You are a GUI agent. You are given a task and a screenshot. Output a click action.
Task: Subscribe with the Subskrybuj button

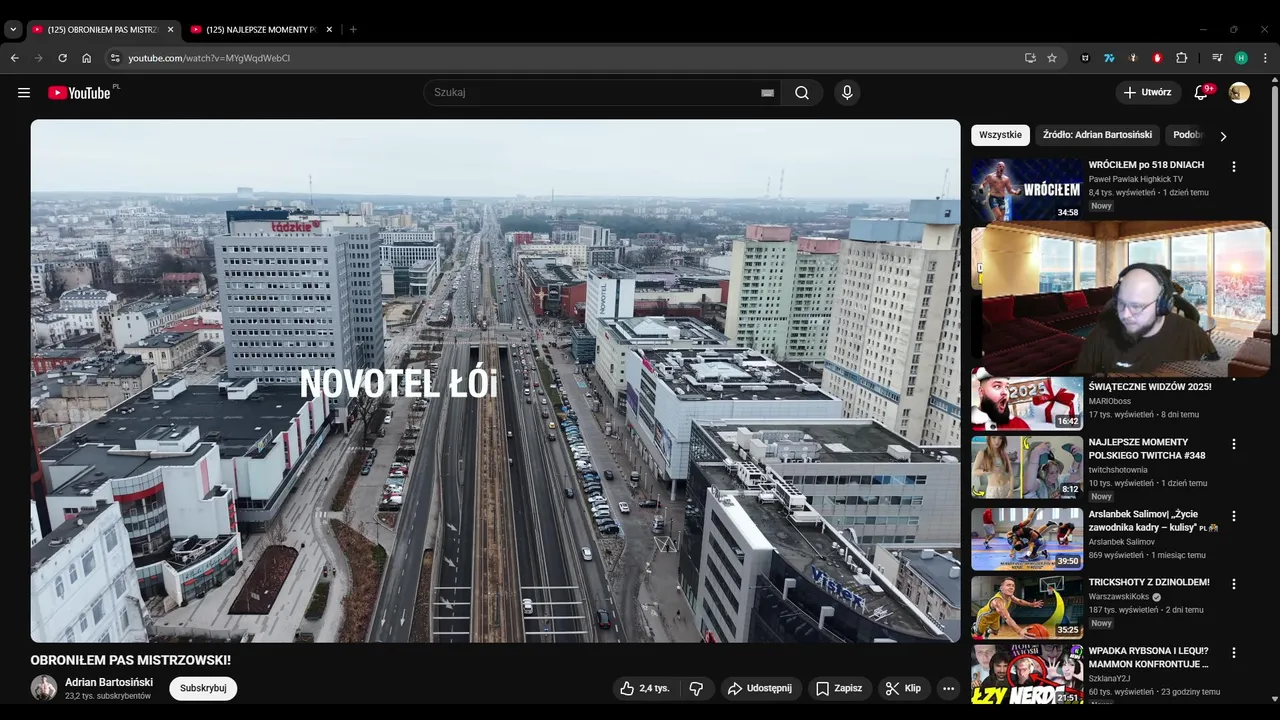coord(203,688)
